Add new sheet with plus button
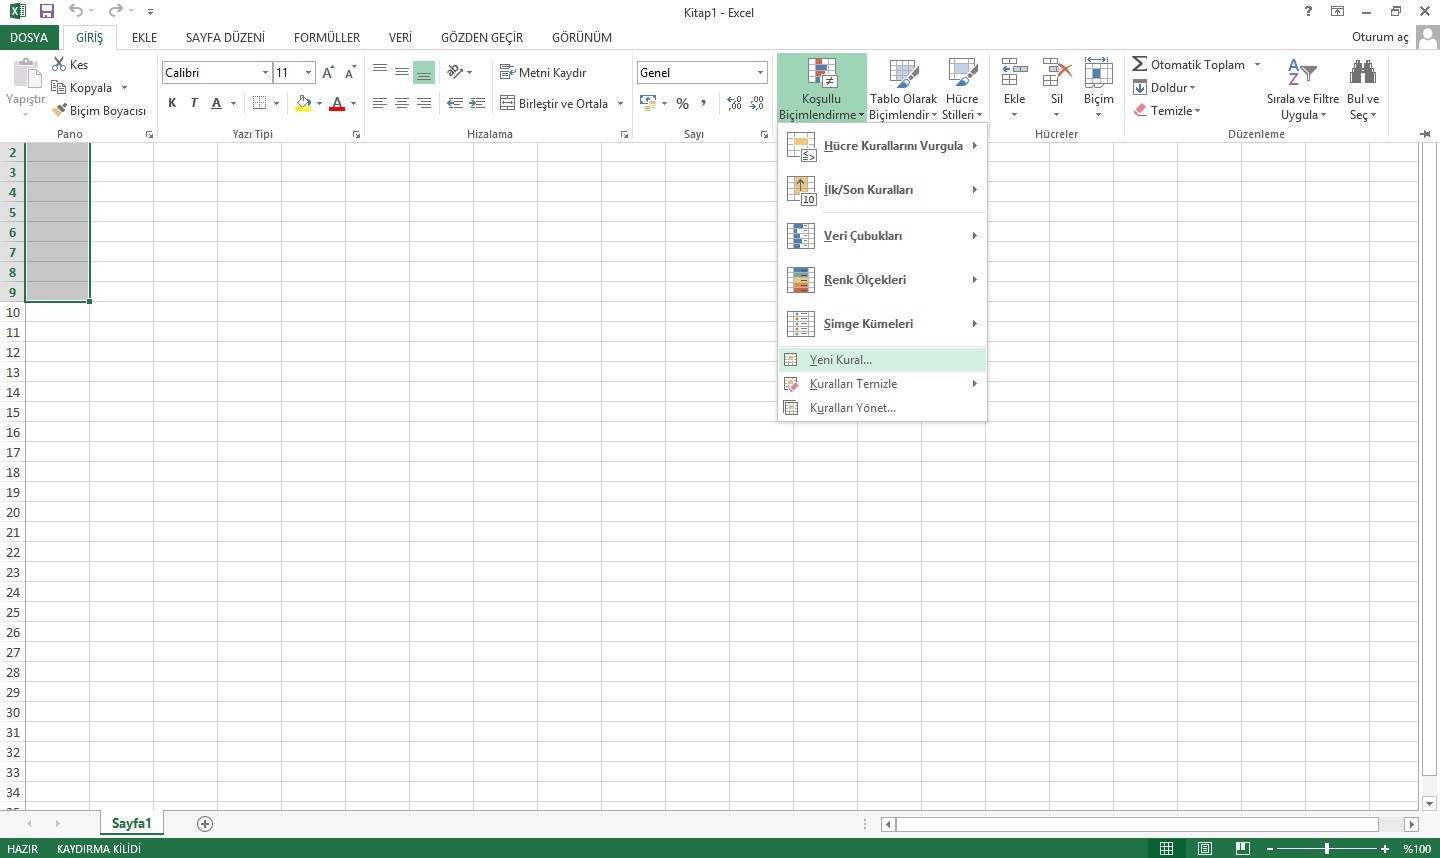Screen dimensions: 1440x858 (x=205, y=824)
